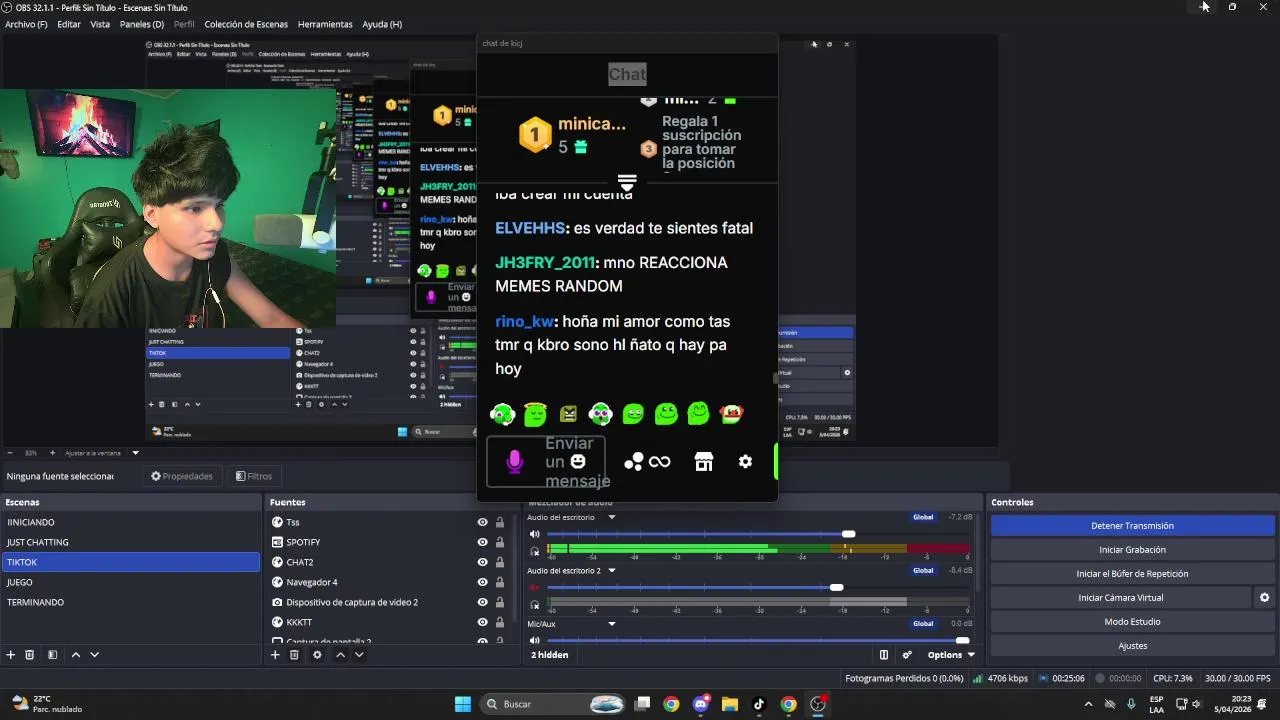1280x720 pixels.
Task: Unmute Audio del escritorio 2 red speaker
Action: tap(535, 587)
